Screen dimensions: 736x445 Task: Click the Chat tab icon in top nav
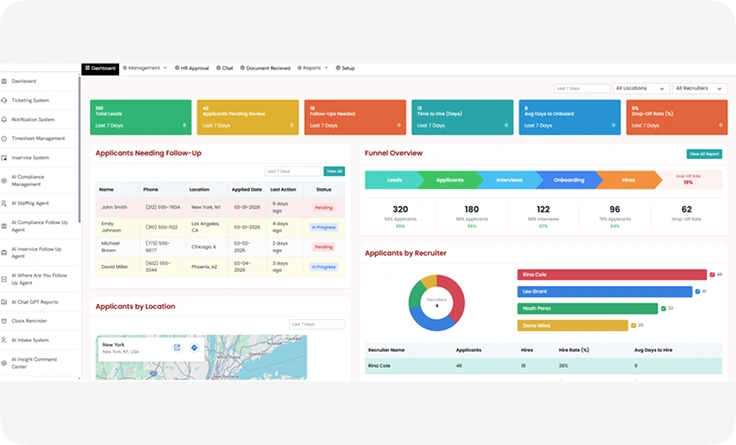click(x=218, y=68)
